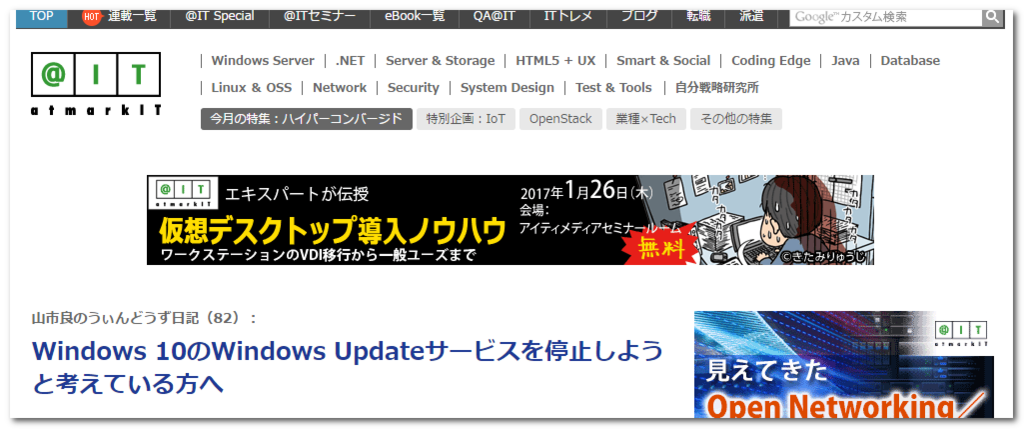Open Test & Tools category link

[x=613, y=87]
